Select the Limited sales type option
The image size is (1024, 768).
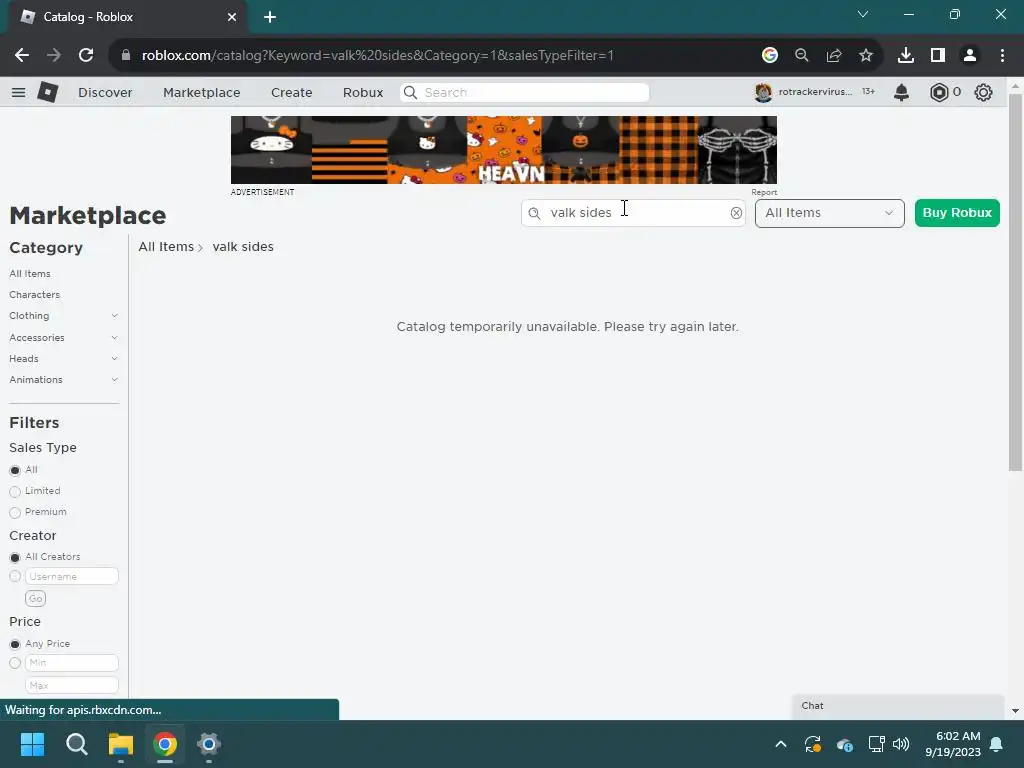pos(15,491)
